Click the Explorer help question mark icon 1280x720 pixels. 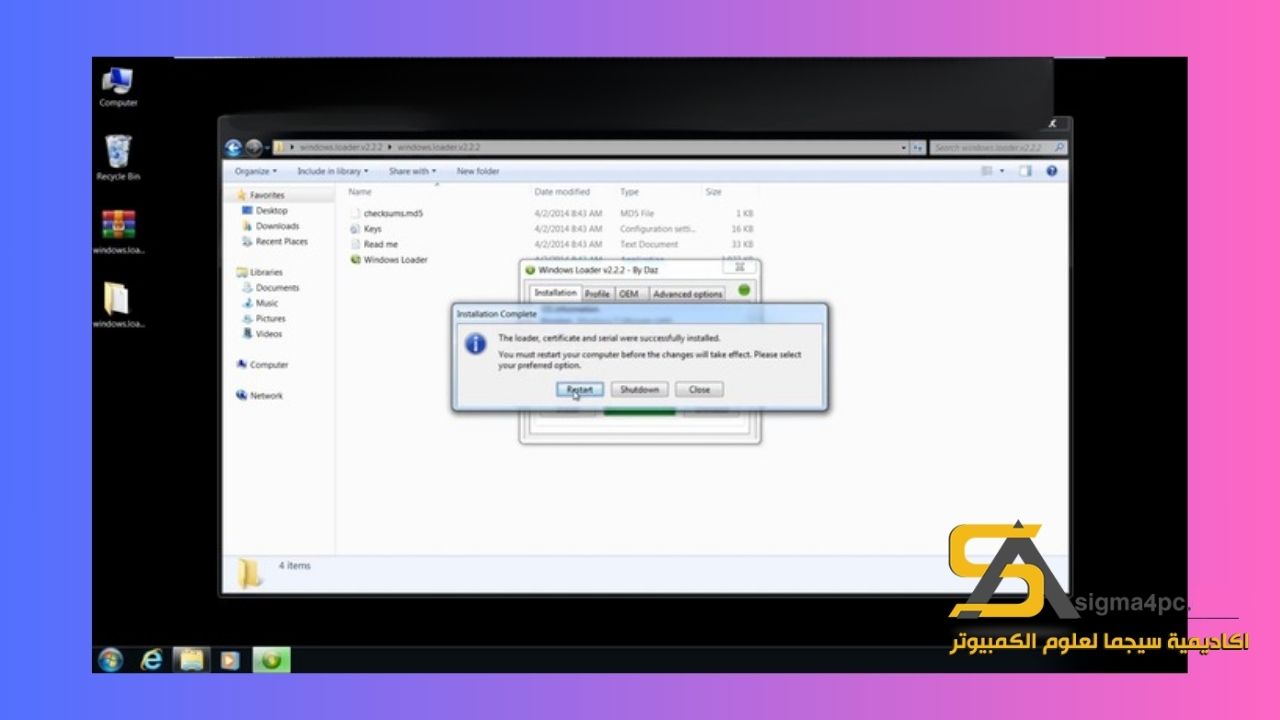[x=1052, y=171]
